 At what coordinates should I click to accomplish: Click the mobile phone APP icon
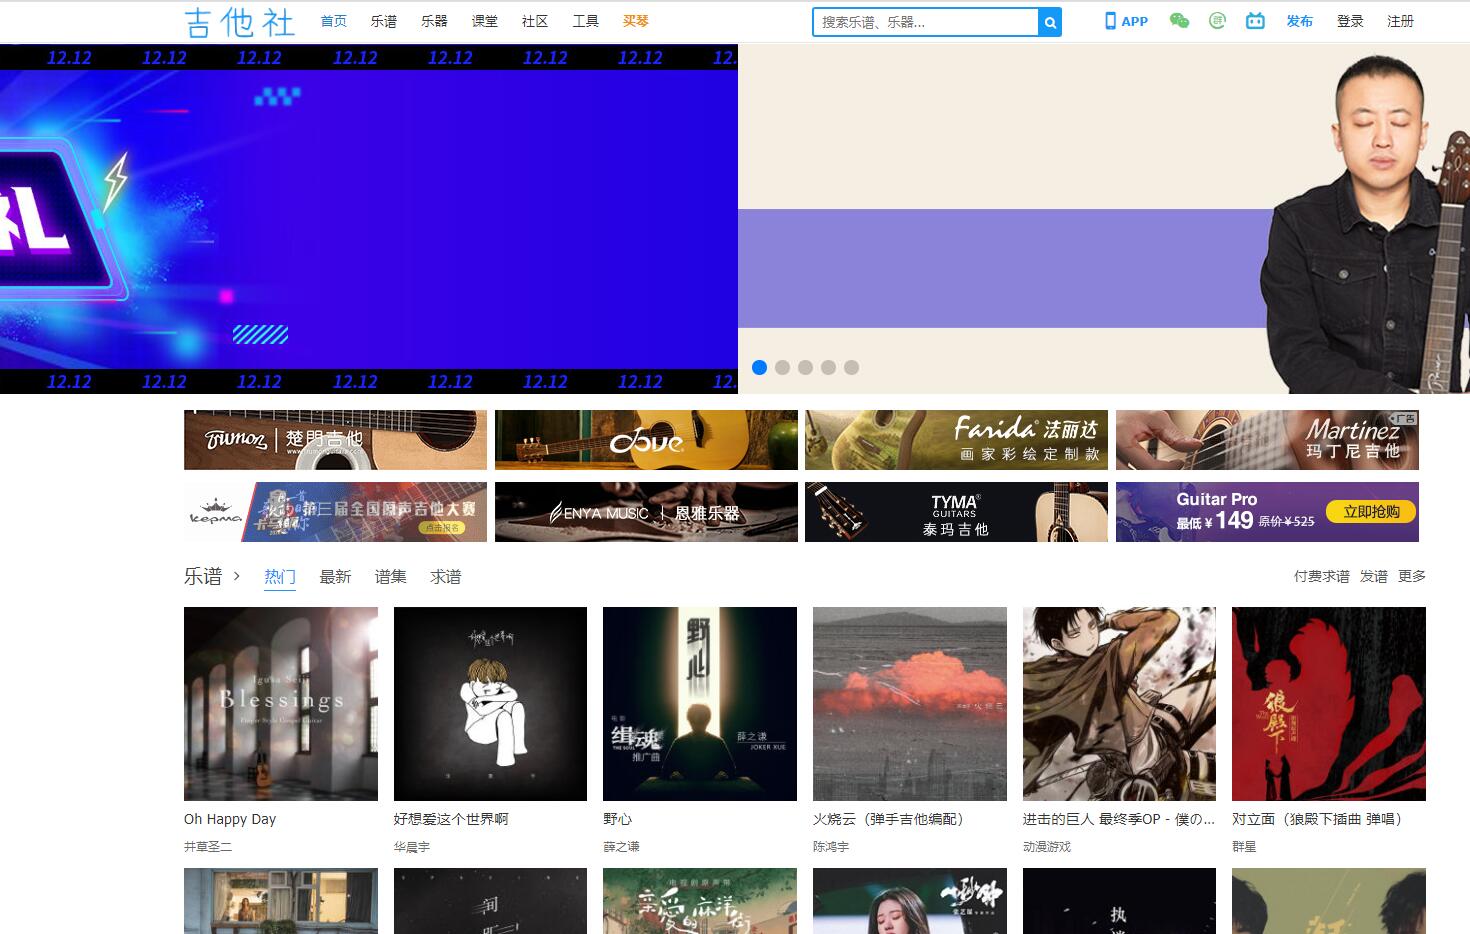click(x=1111, y=21)
